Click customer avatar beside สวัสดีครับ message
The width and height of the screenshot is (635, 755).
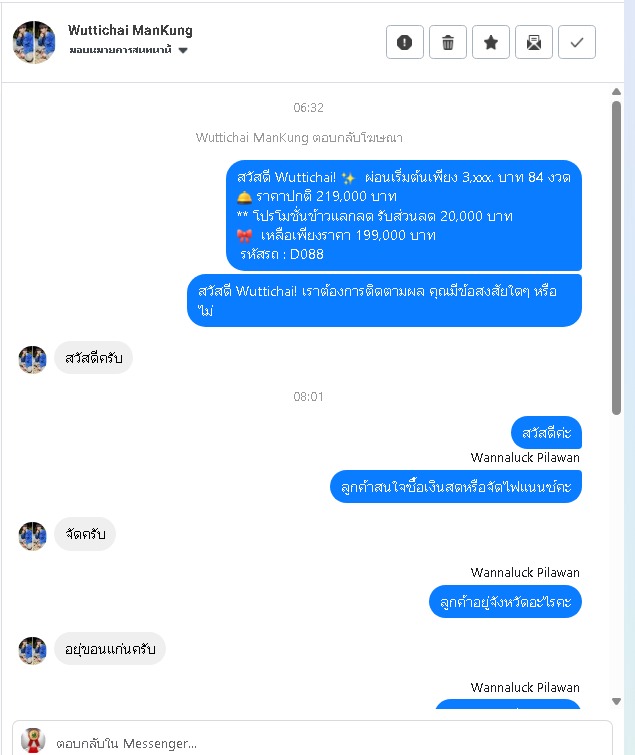pos(33,359)
